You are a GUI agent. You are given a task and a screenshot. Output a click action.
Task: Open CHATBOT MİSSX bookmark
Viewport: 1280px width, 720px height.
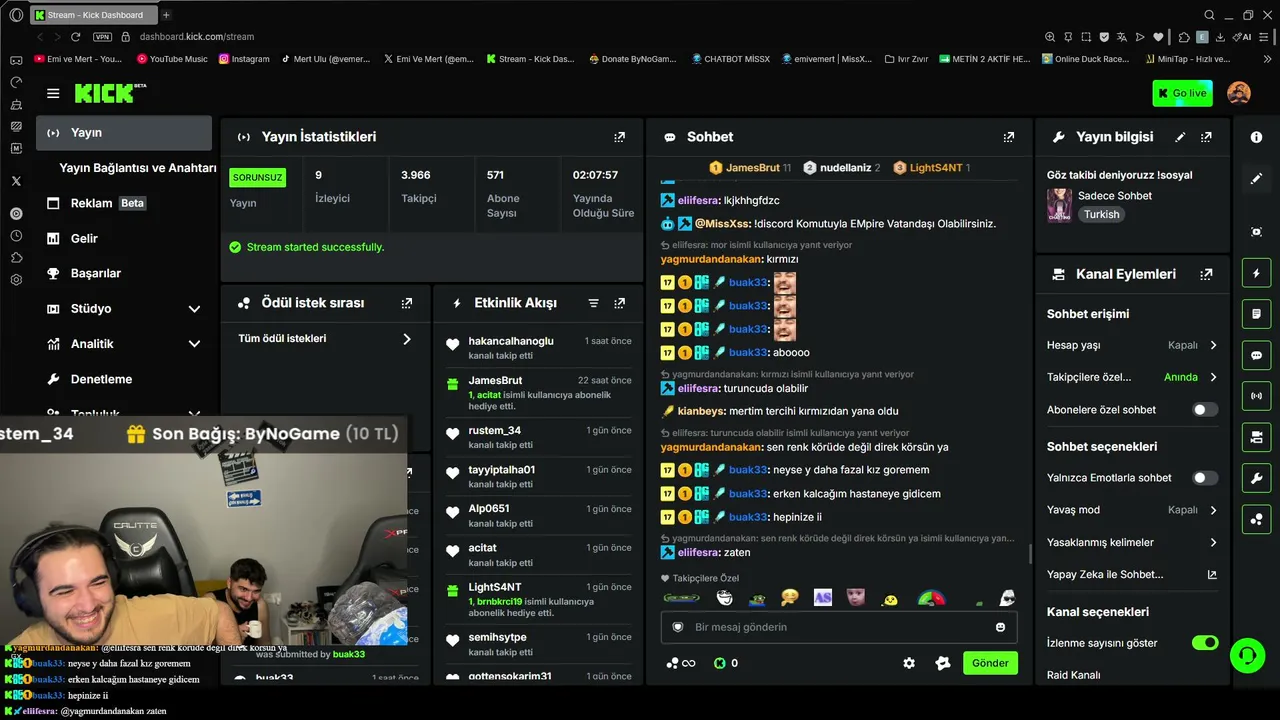[731, 59]
